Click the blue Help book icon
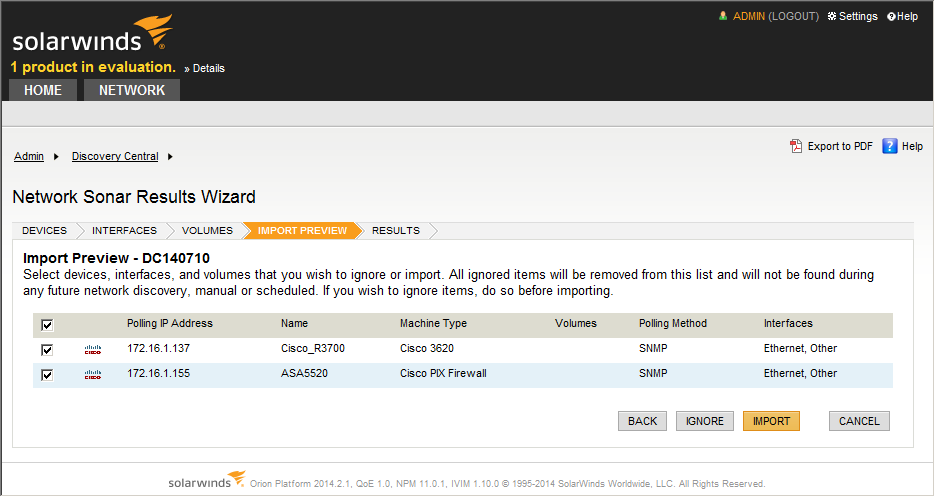The height and width of the screenshot is (497, 935). coord(890,146)
